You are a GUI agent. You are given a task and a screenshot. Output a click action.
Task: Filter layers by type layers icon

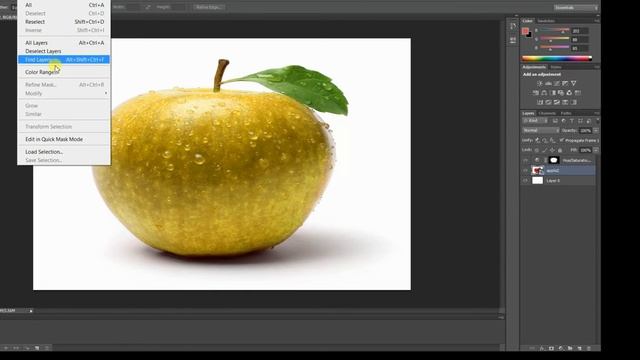tap(572, 121)
